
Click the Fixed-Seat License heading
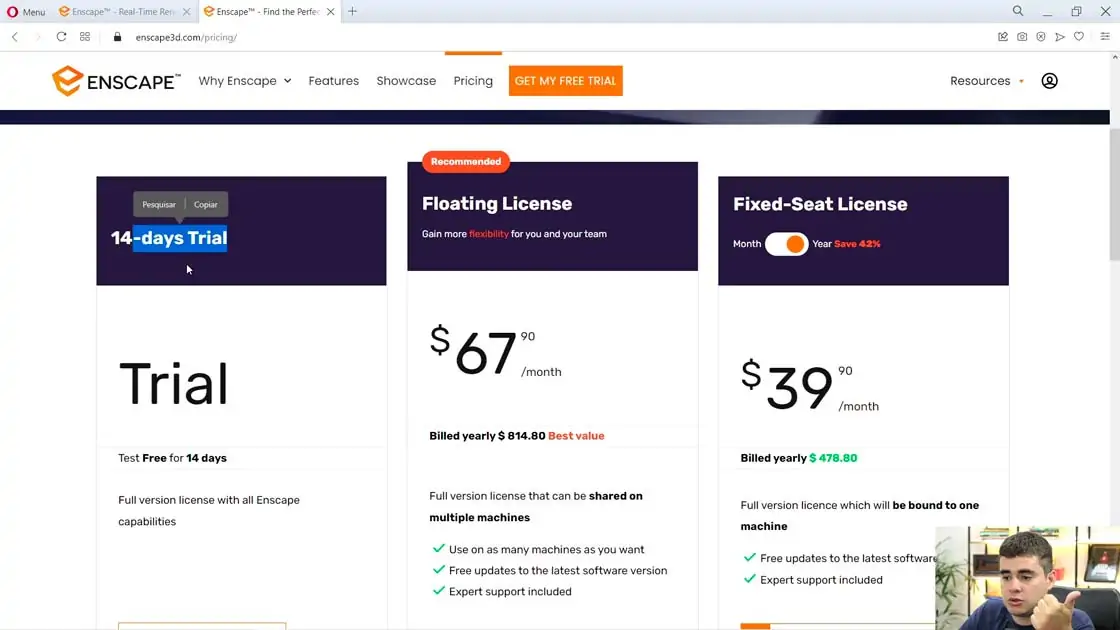tap(820, 204)
